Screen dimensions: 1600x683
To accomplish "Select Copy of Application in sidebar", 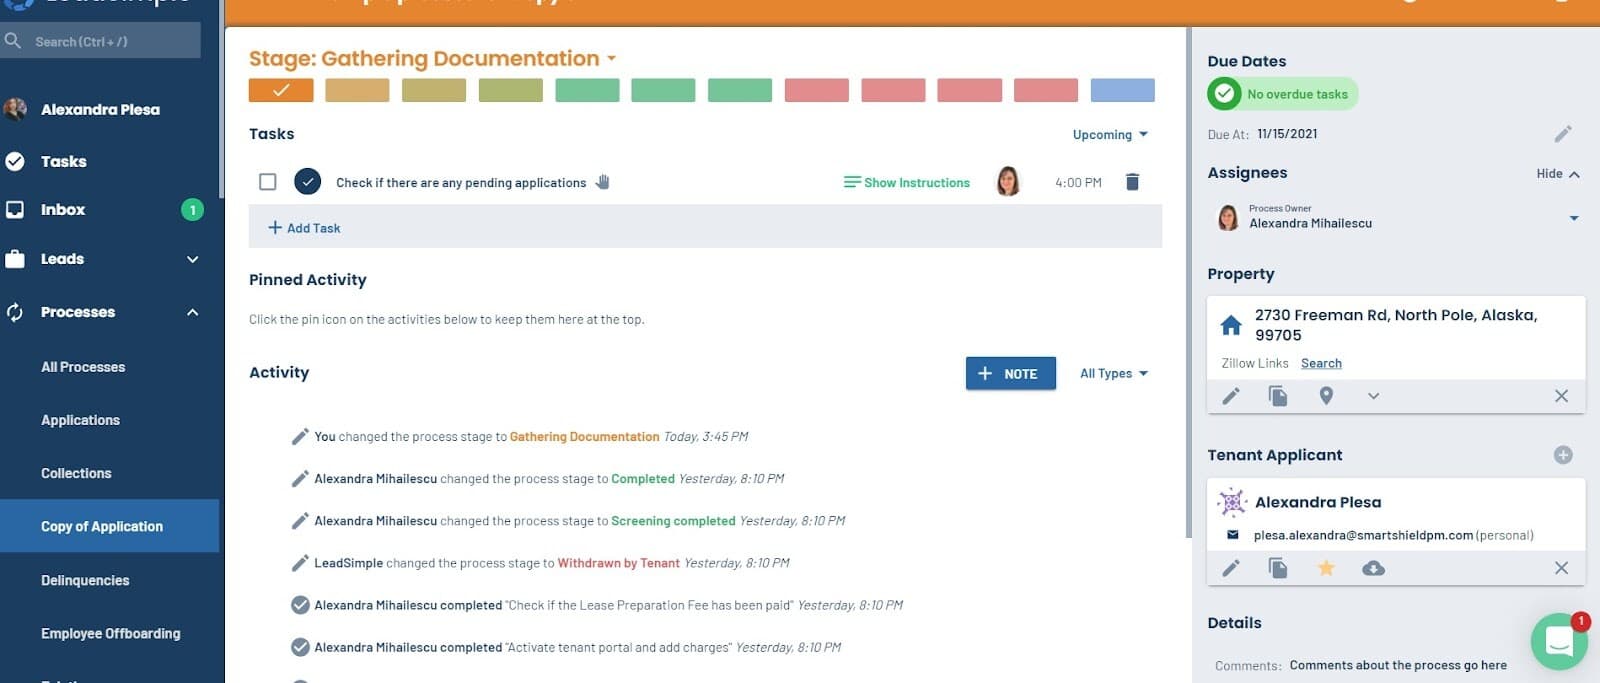I will coord(109,526).
